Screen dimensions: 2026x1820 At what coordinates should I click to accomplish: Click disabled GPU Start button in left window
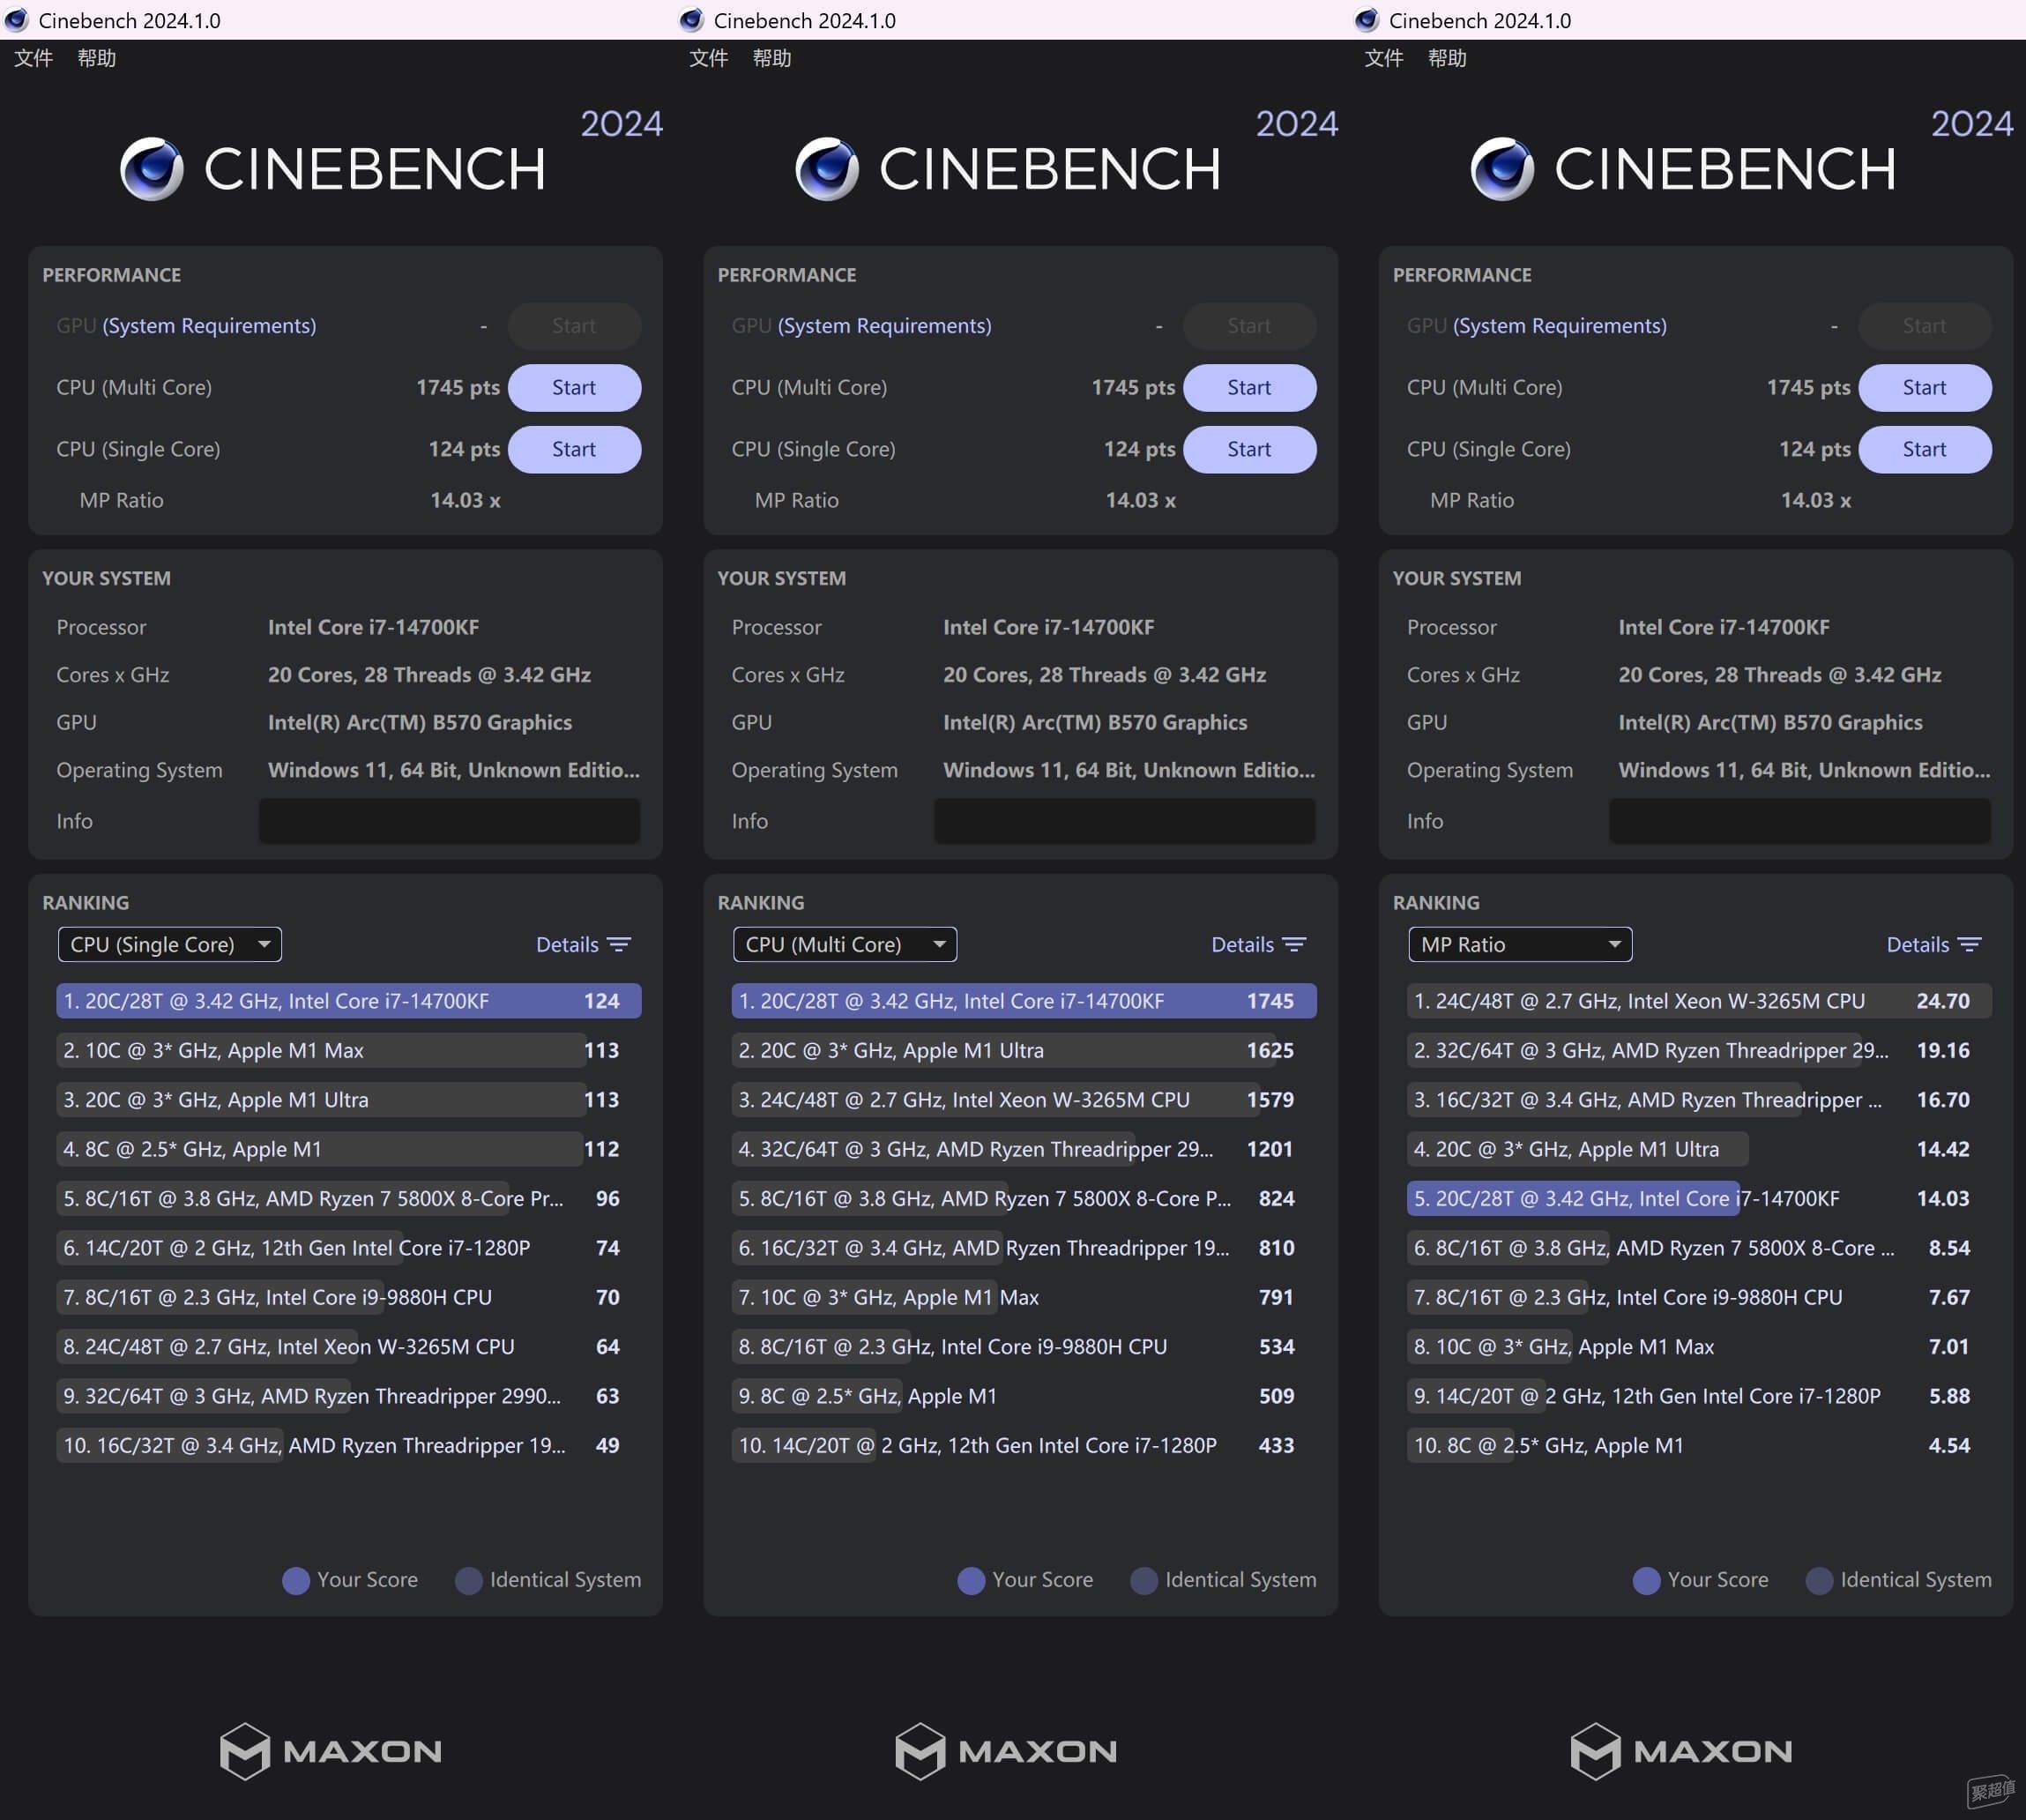(x=574, y=326)
